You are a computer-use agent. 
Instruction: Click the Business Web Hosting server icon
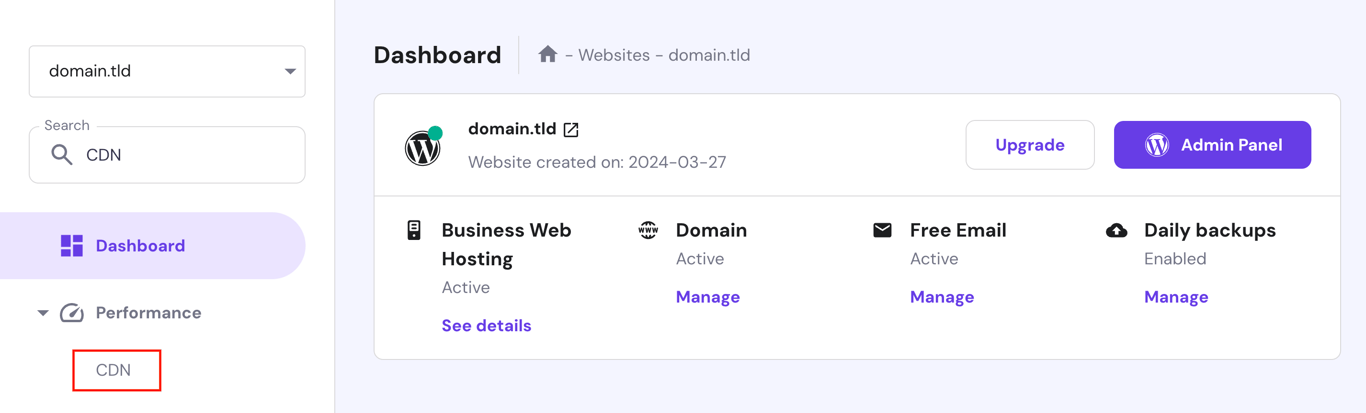tap(414, 230)
